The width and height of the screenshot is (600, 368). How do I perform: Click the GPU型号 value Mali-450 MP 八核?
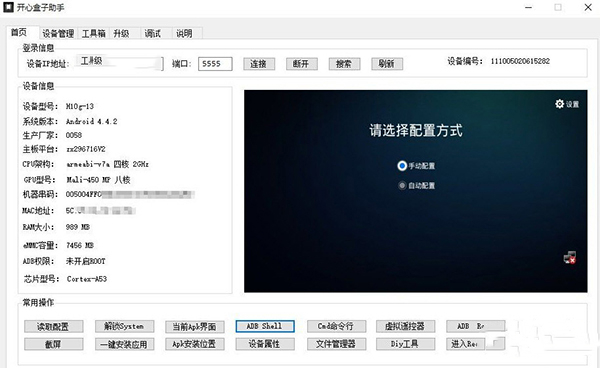[x=98, y=180]
